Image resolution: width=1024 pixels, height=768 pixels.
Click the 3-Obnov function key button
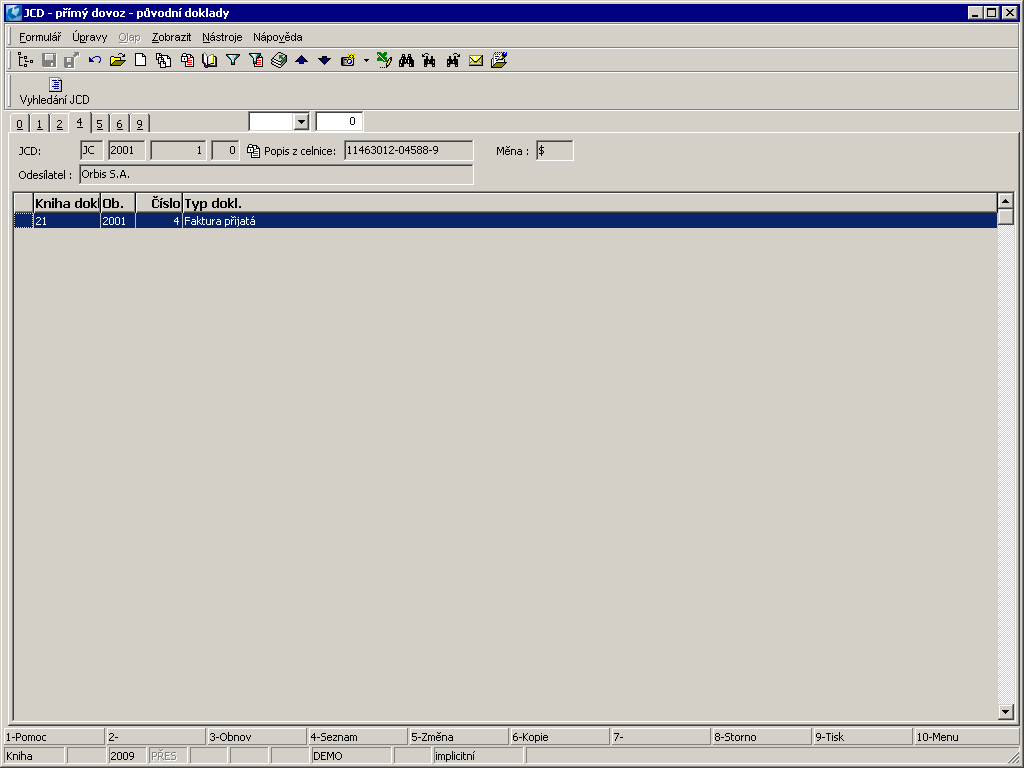(256, 737)
